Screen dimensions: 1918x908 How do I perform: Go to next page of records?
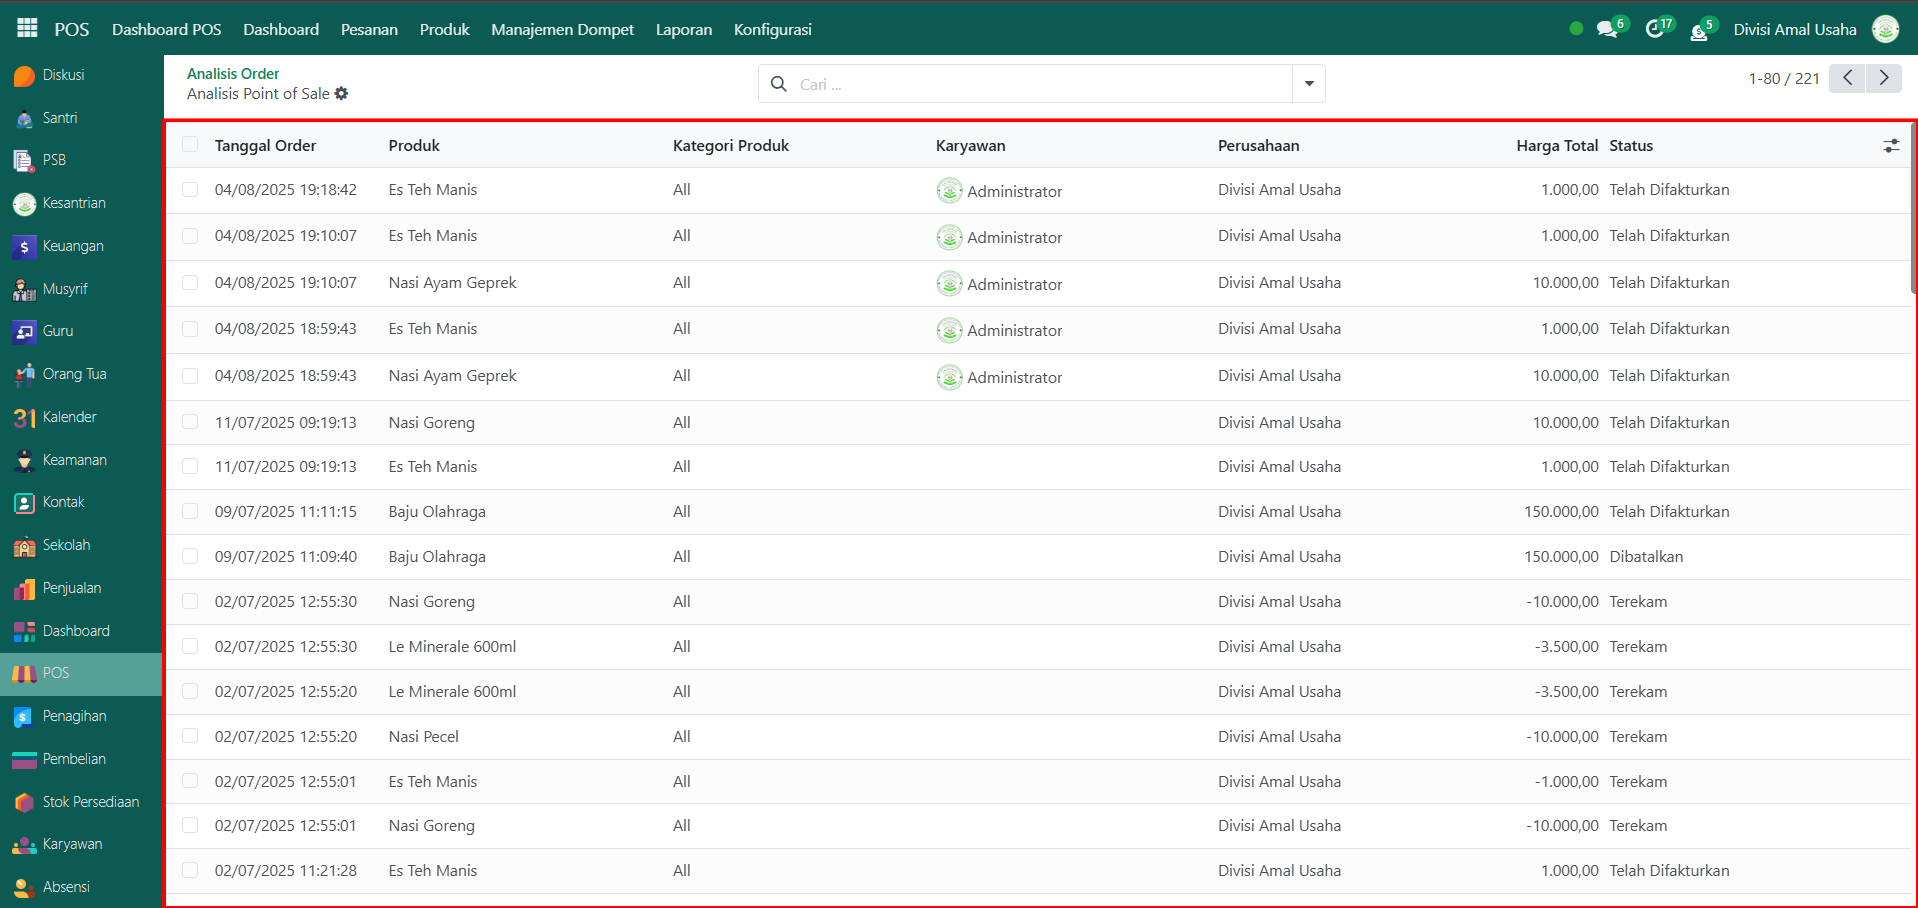pos(1884,78)
